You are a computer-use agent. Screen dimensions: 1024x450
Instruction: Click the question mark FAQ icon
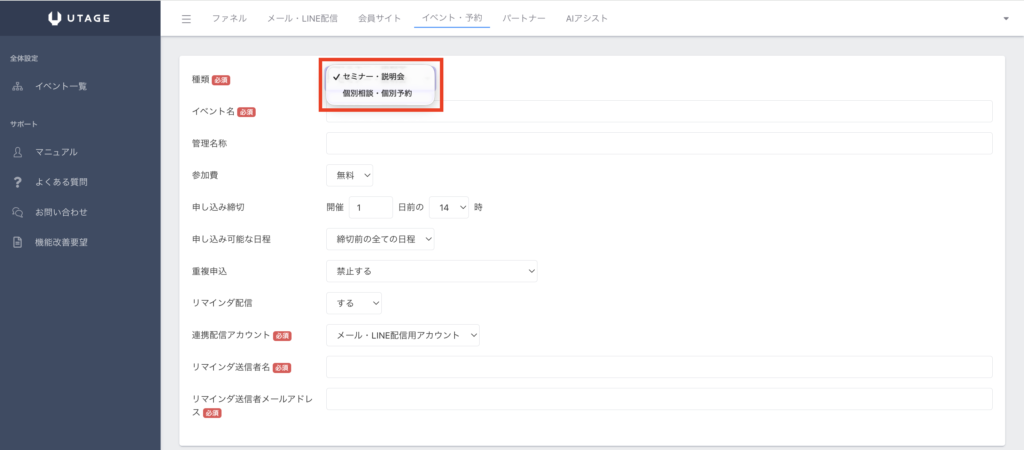click(17, 182)
